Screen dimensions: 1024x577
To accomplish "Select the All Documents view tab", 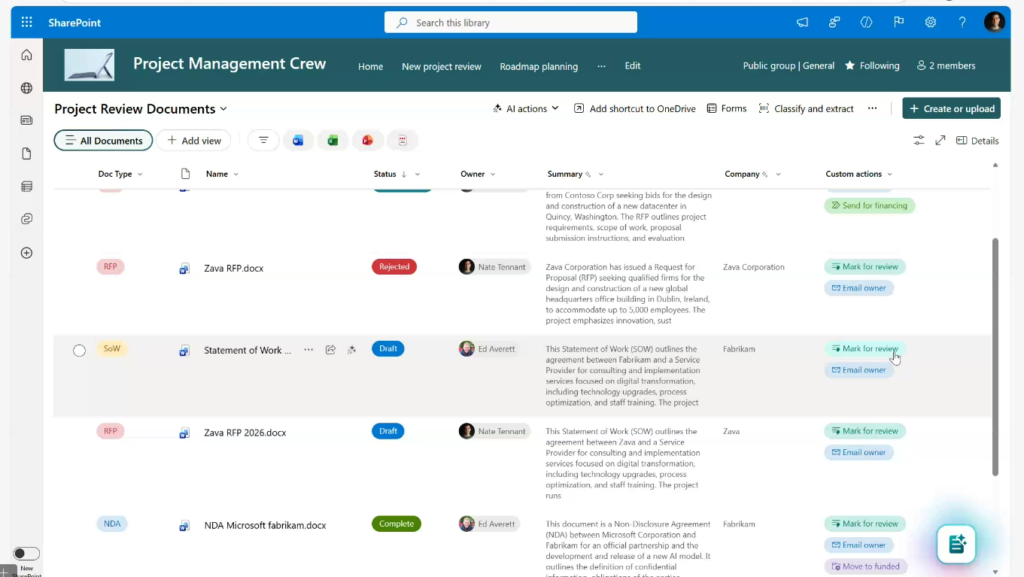I will tap(103, 141).
